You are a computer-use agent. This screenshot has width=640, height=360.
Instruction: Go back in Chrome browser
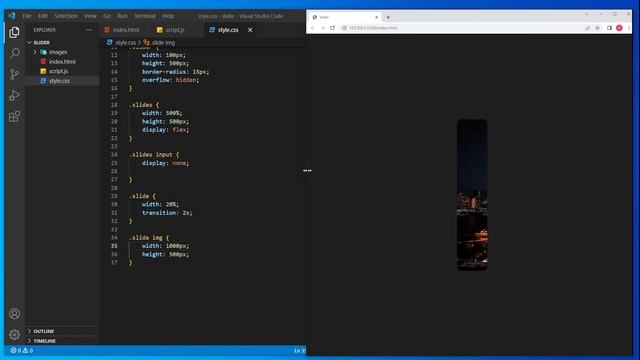312,28
